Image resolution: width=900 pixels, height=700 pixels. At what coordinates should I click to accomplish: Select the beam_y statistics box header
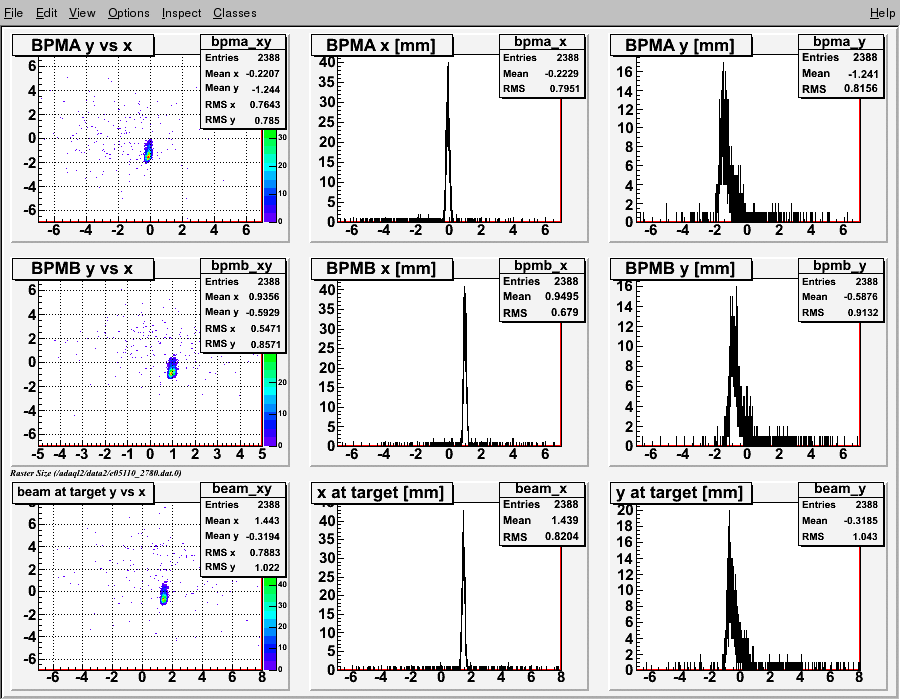pos(840,489)
